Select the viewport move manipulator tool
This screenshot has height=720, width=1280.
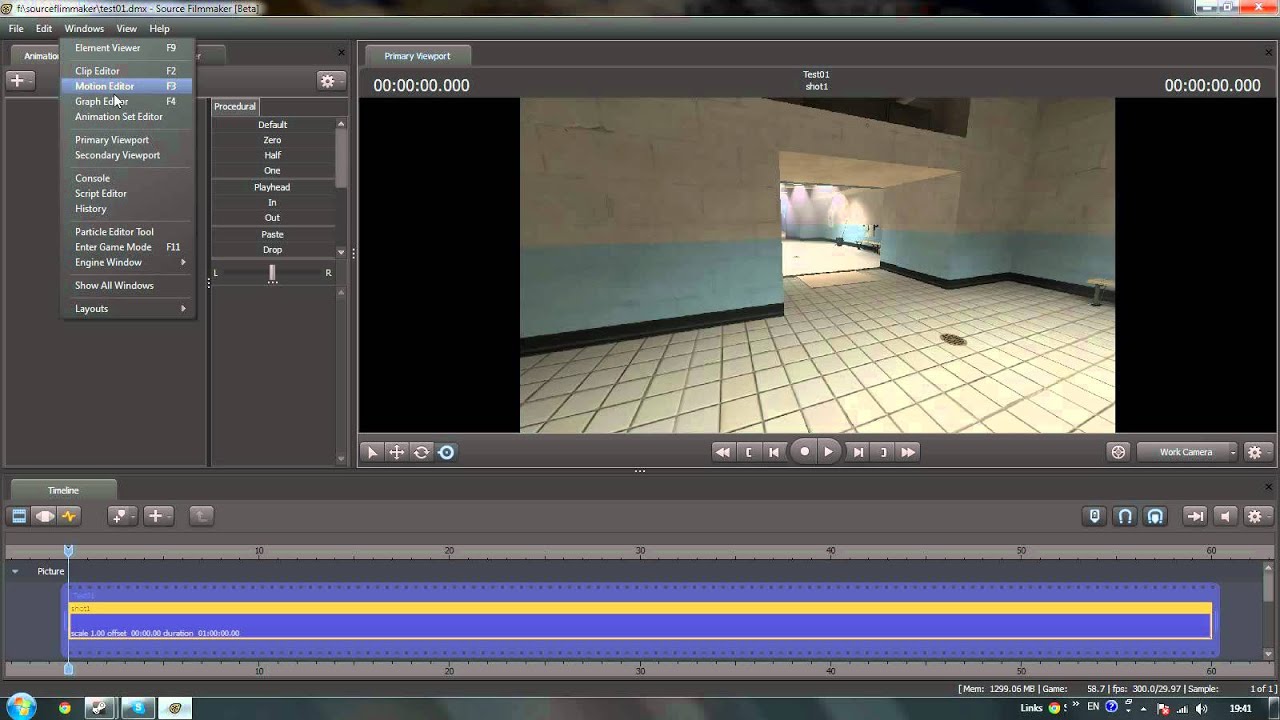pos(397,452)
